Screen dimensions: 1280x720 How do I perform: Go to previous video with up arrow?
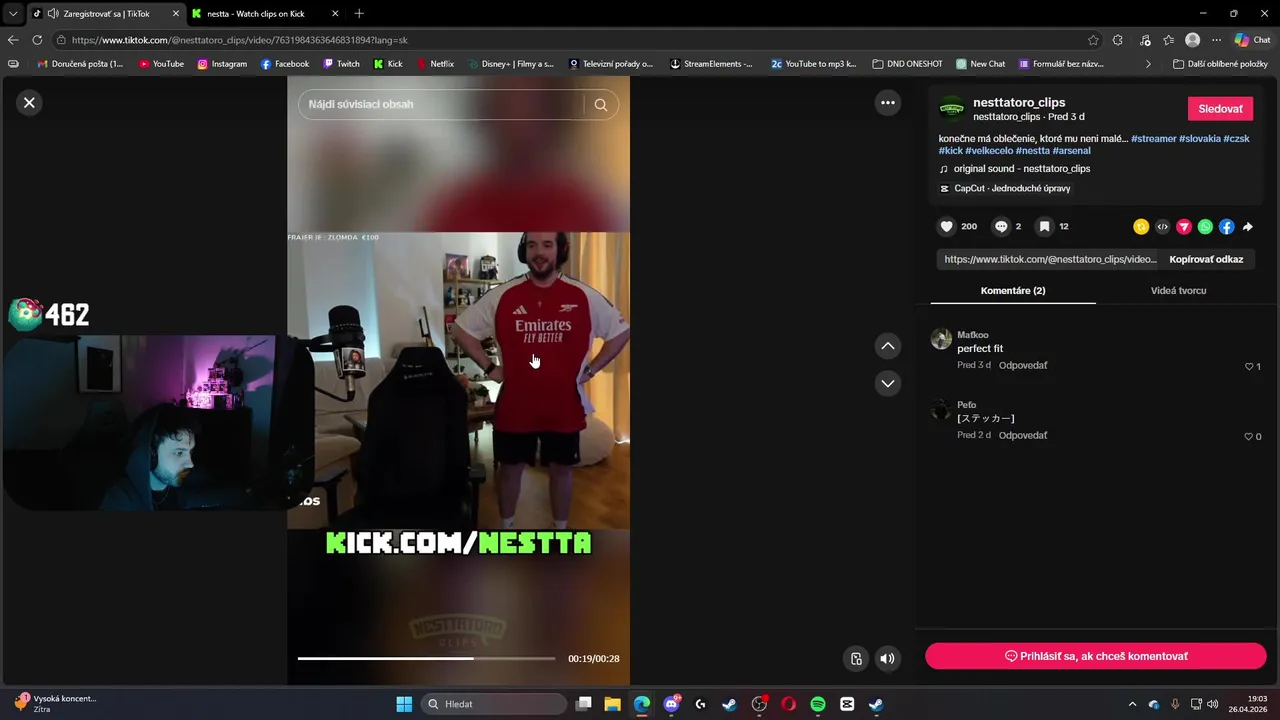(x=887, y=346)
